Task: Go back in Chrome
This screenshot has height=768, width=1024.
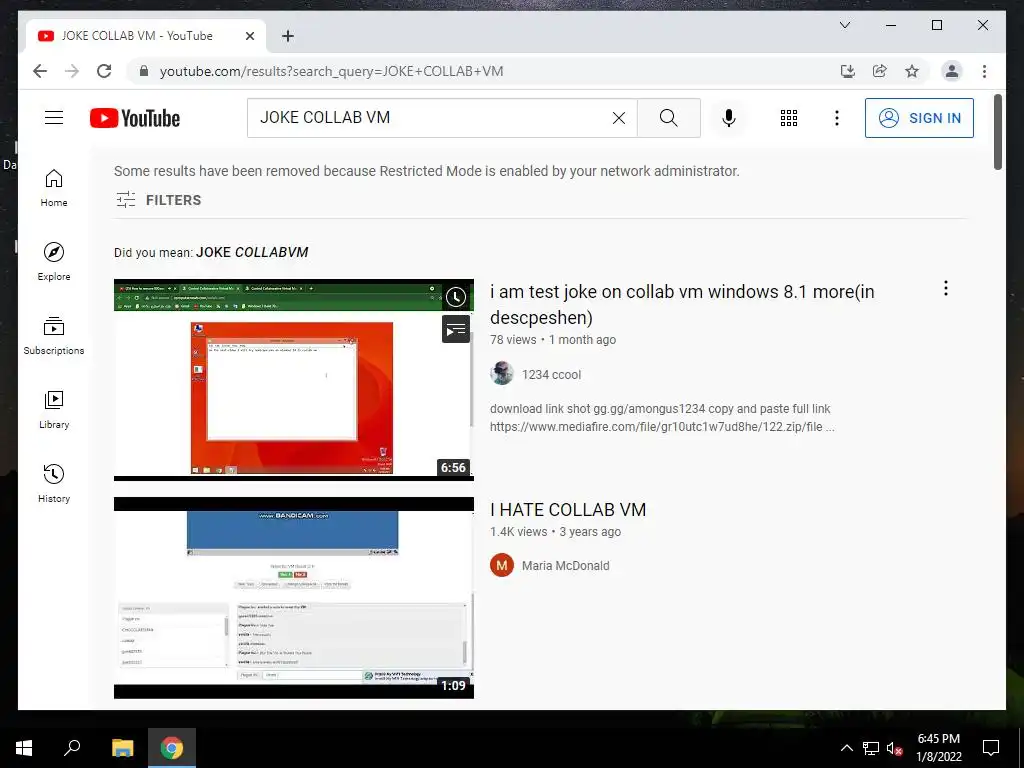Action: click(x=40, y=71)
